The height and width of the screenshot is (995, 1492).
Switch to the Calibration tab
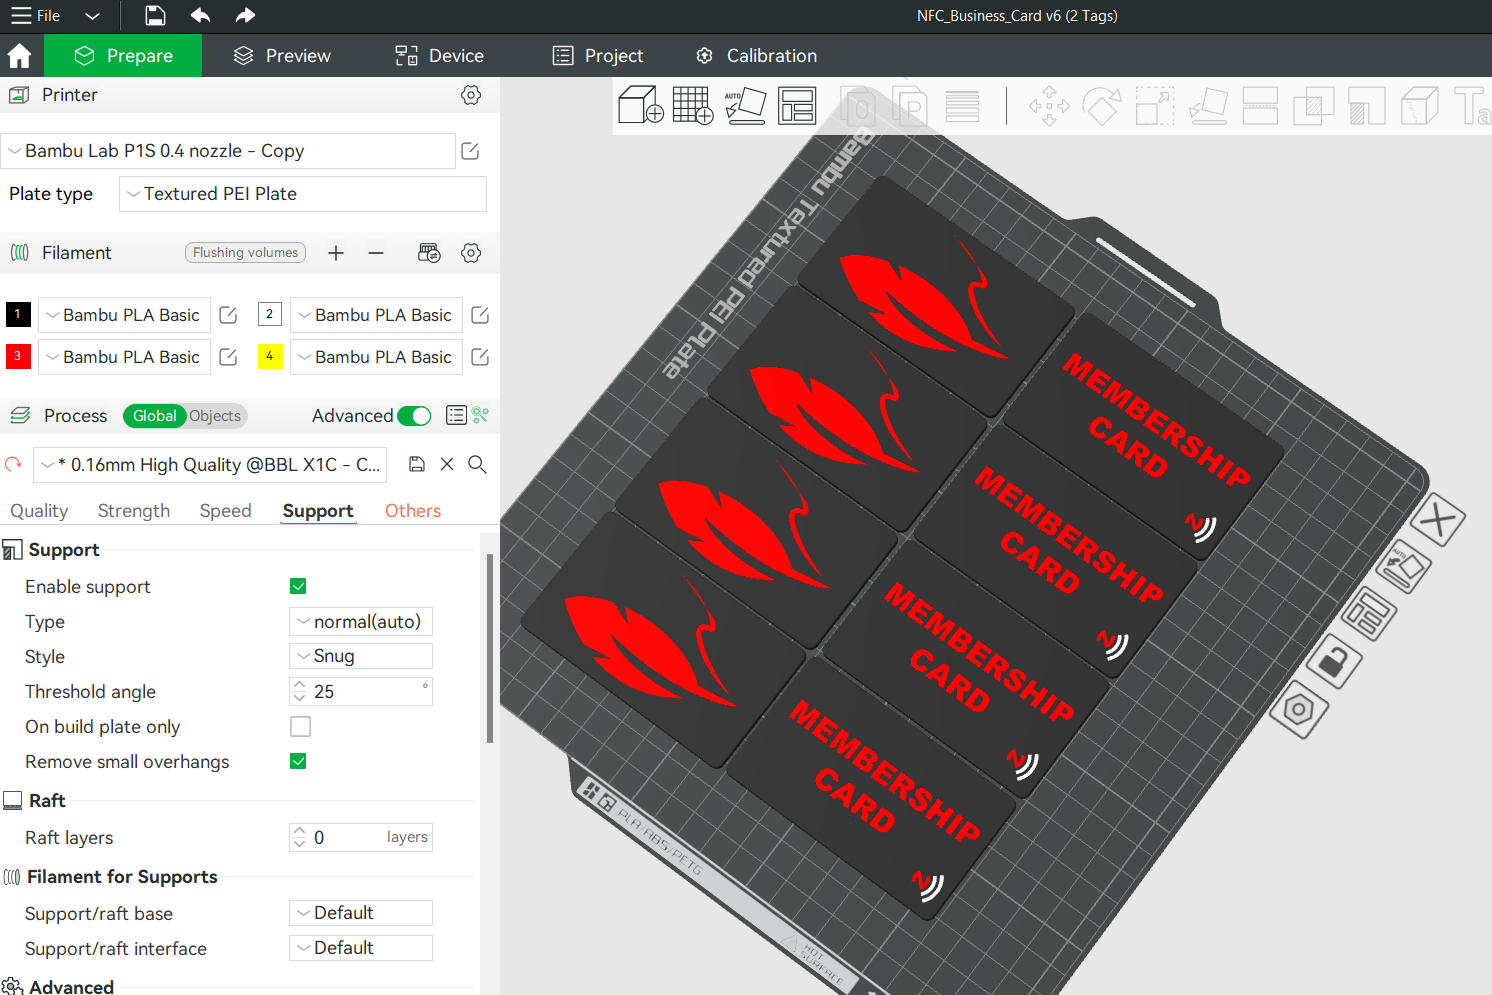click(757, 56)
